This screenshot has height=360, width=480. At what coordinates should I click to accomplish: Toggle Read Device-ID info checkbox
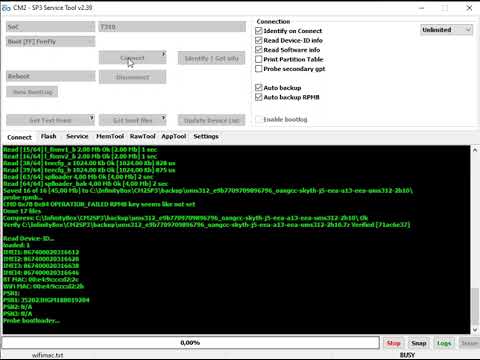[259, 40]
